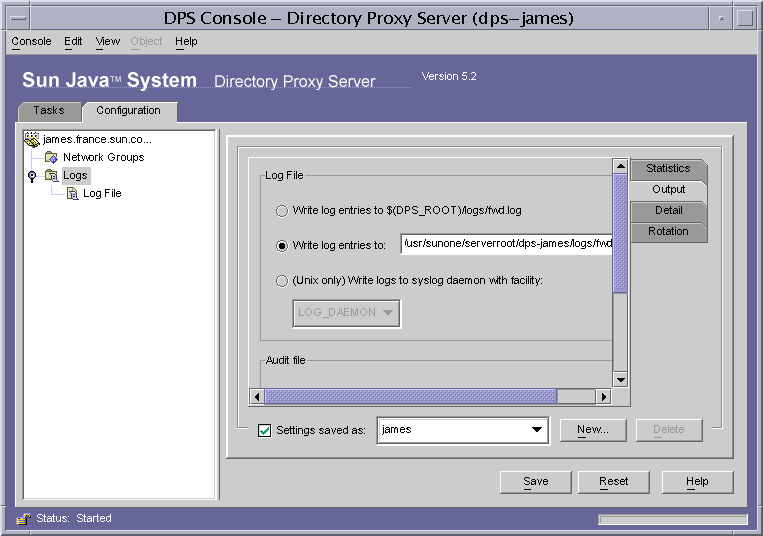Screen dimensions: 763x536
Task: Open the Edit menu
Action: (x=73, y=41)
